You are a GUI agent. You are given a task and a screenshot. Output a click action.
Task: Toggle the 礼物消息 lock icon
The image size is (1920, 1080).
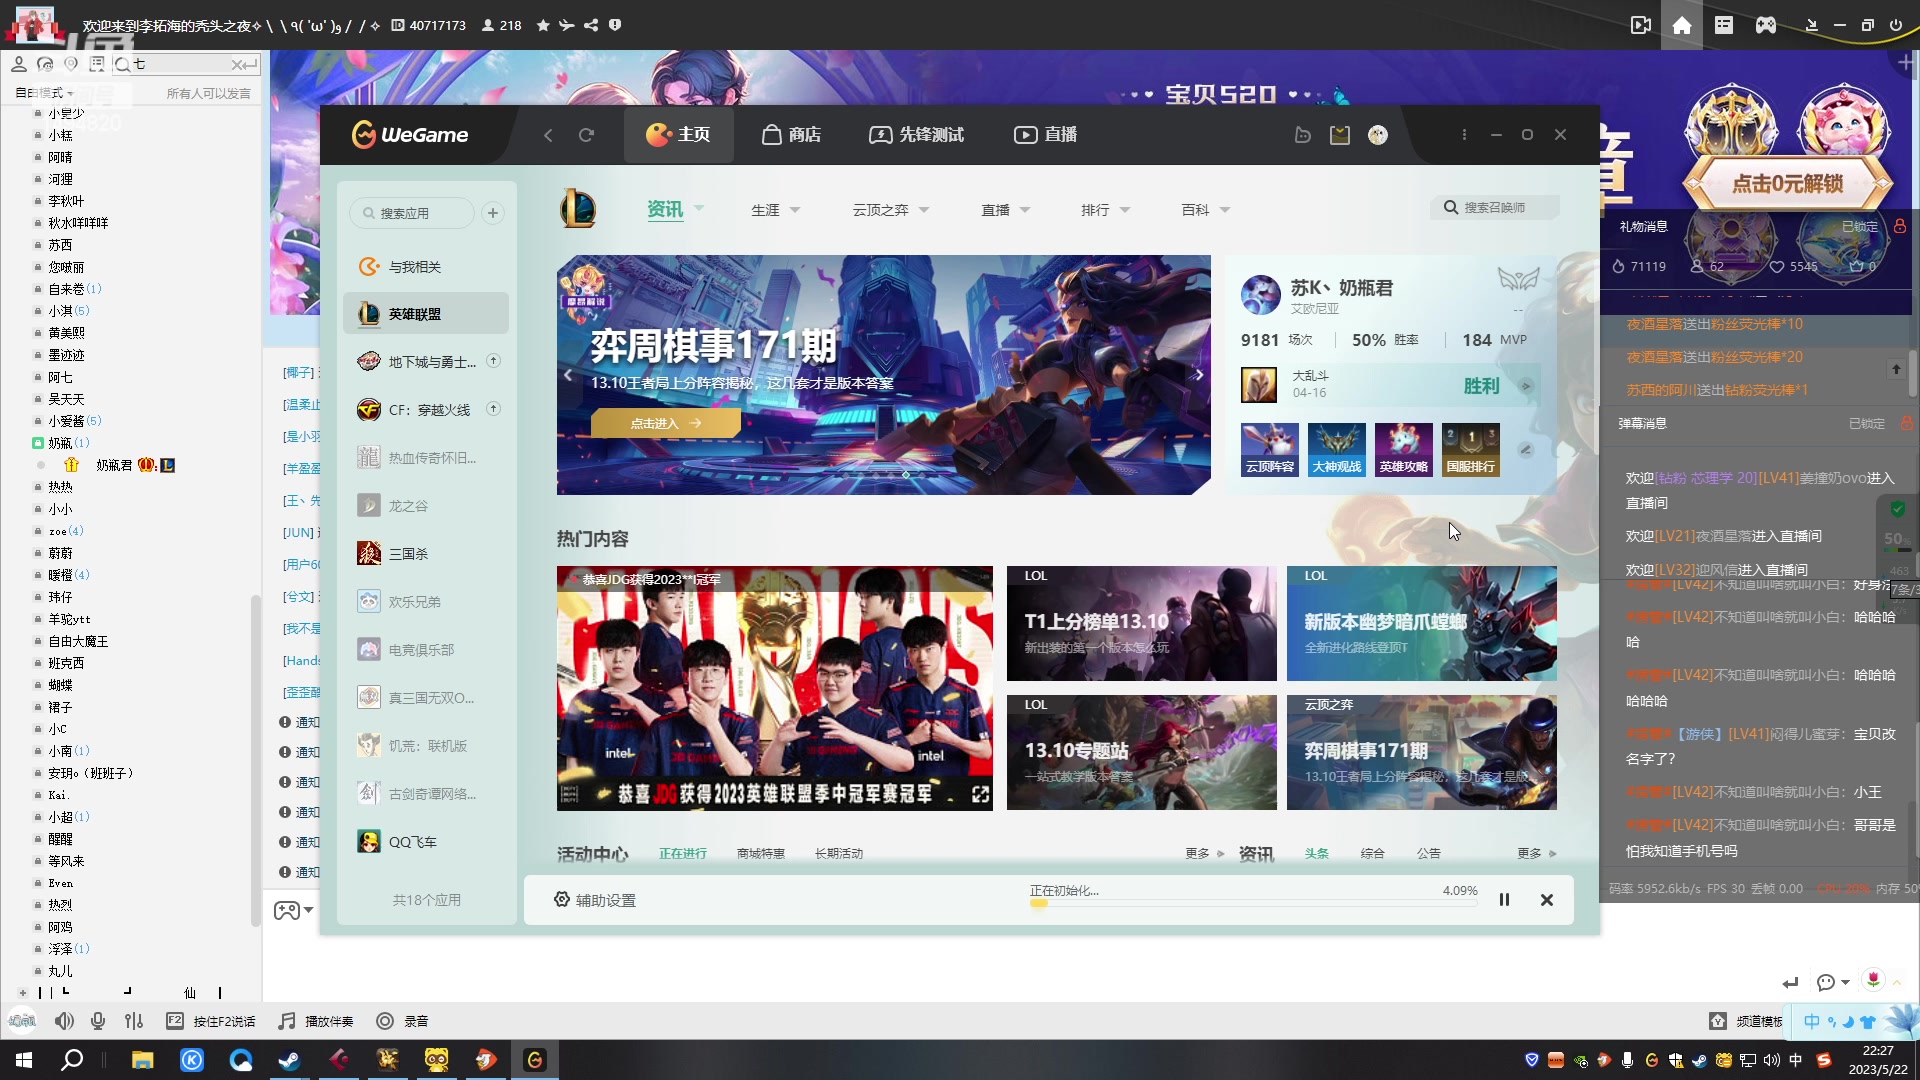(1900, 227)
